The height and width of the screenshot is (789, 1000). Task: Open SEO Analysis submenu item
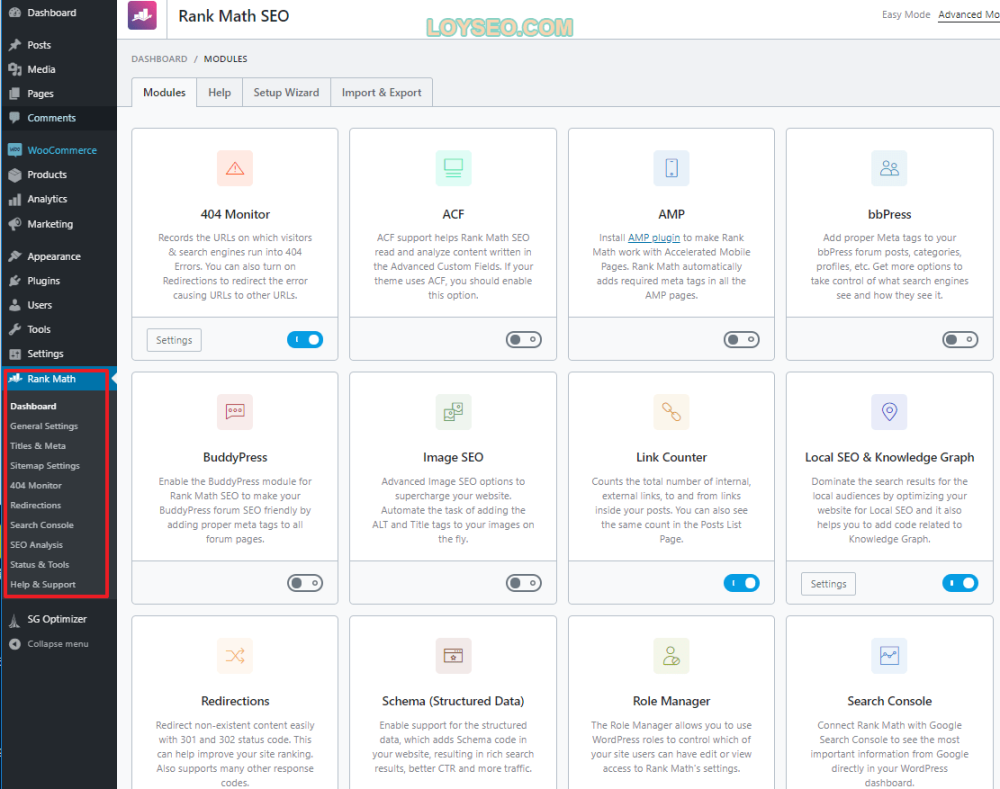pos(36,545)
